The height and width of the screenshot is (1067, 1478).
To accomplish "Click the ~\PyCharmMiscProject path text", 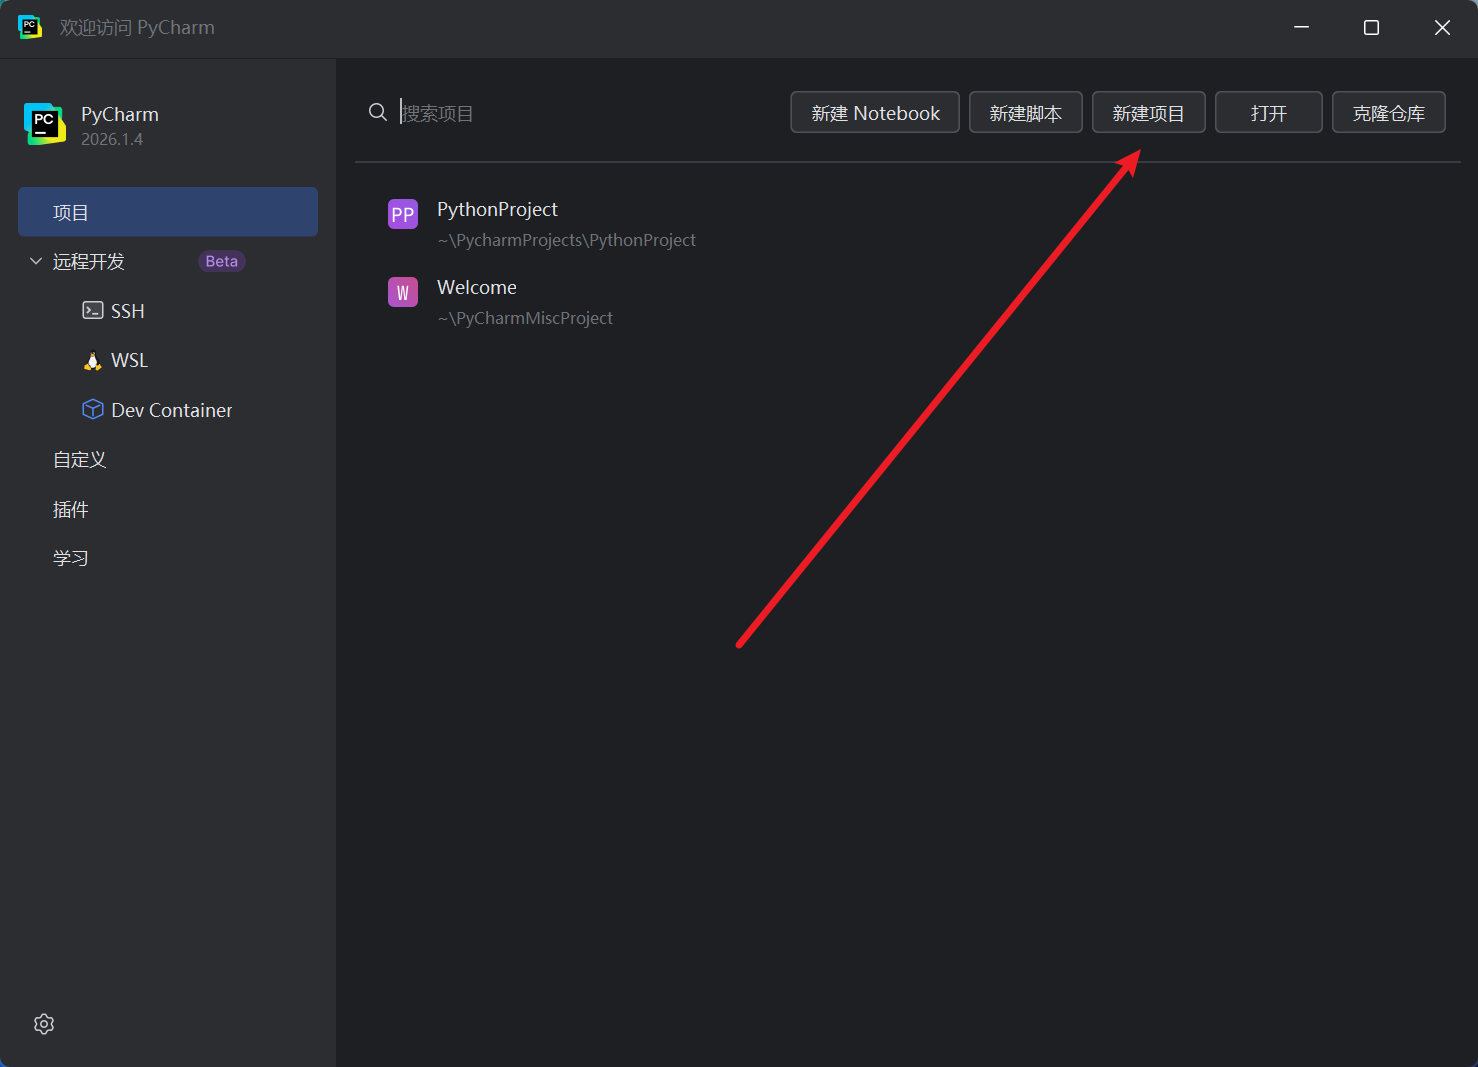I will coord(525,318).
